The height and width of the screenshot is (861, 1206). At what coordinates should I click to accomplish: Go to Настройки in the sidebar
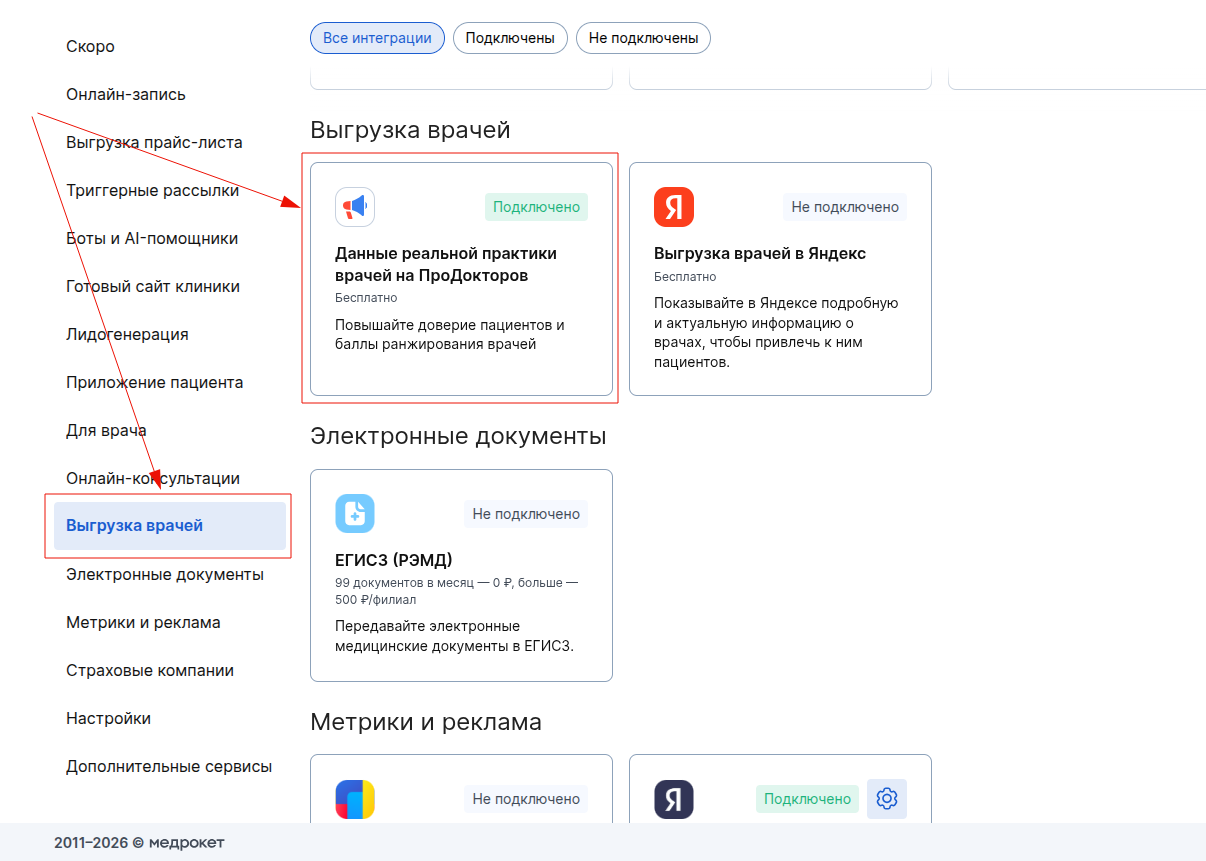(x=109, y=719)
